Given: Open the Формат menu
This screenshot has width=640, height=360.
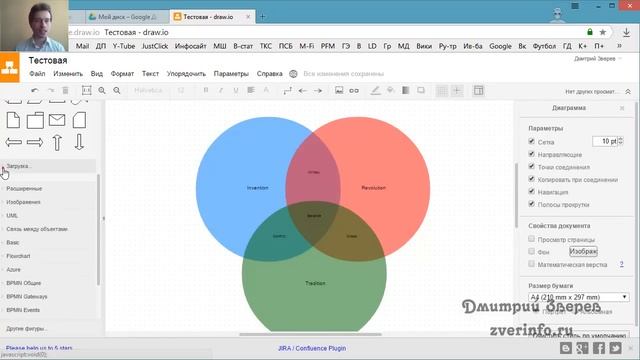Looking at the screenshot, I should pos(122,74).
